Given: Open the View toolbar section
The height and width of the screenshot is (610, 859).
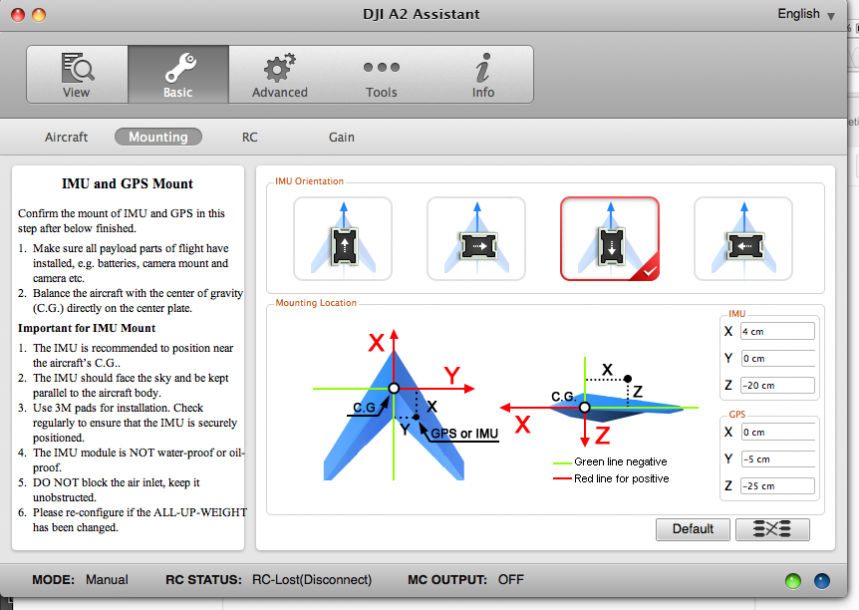Looking at the screenshot, I should 77,75.
